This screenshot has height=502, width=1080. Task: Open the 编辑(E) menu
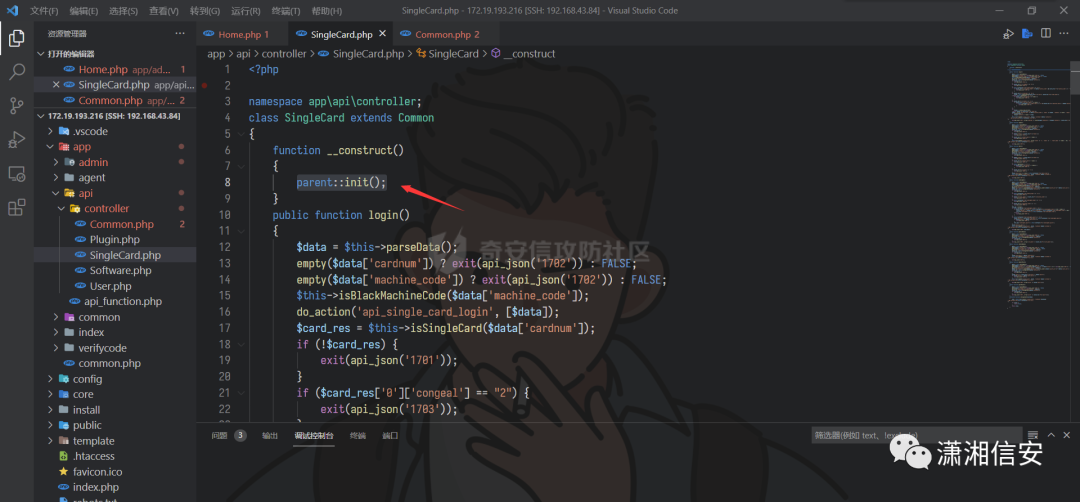84,11
